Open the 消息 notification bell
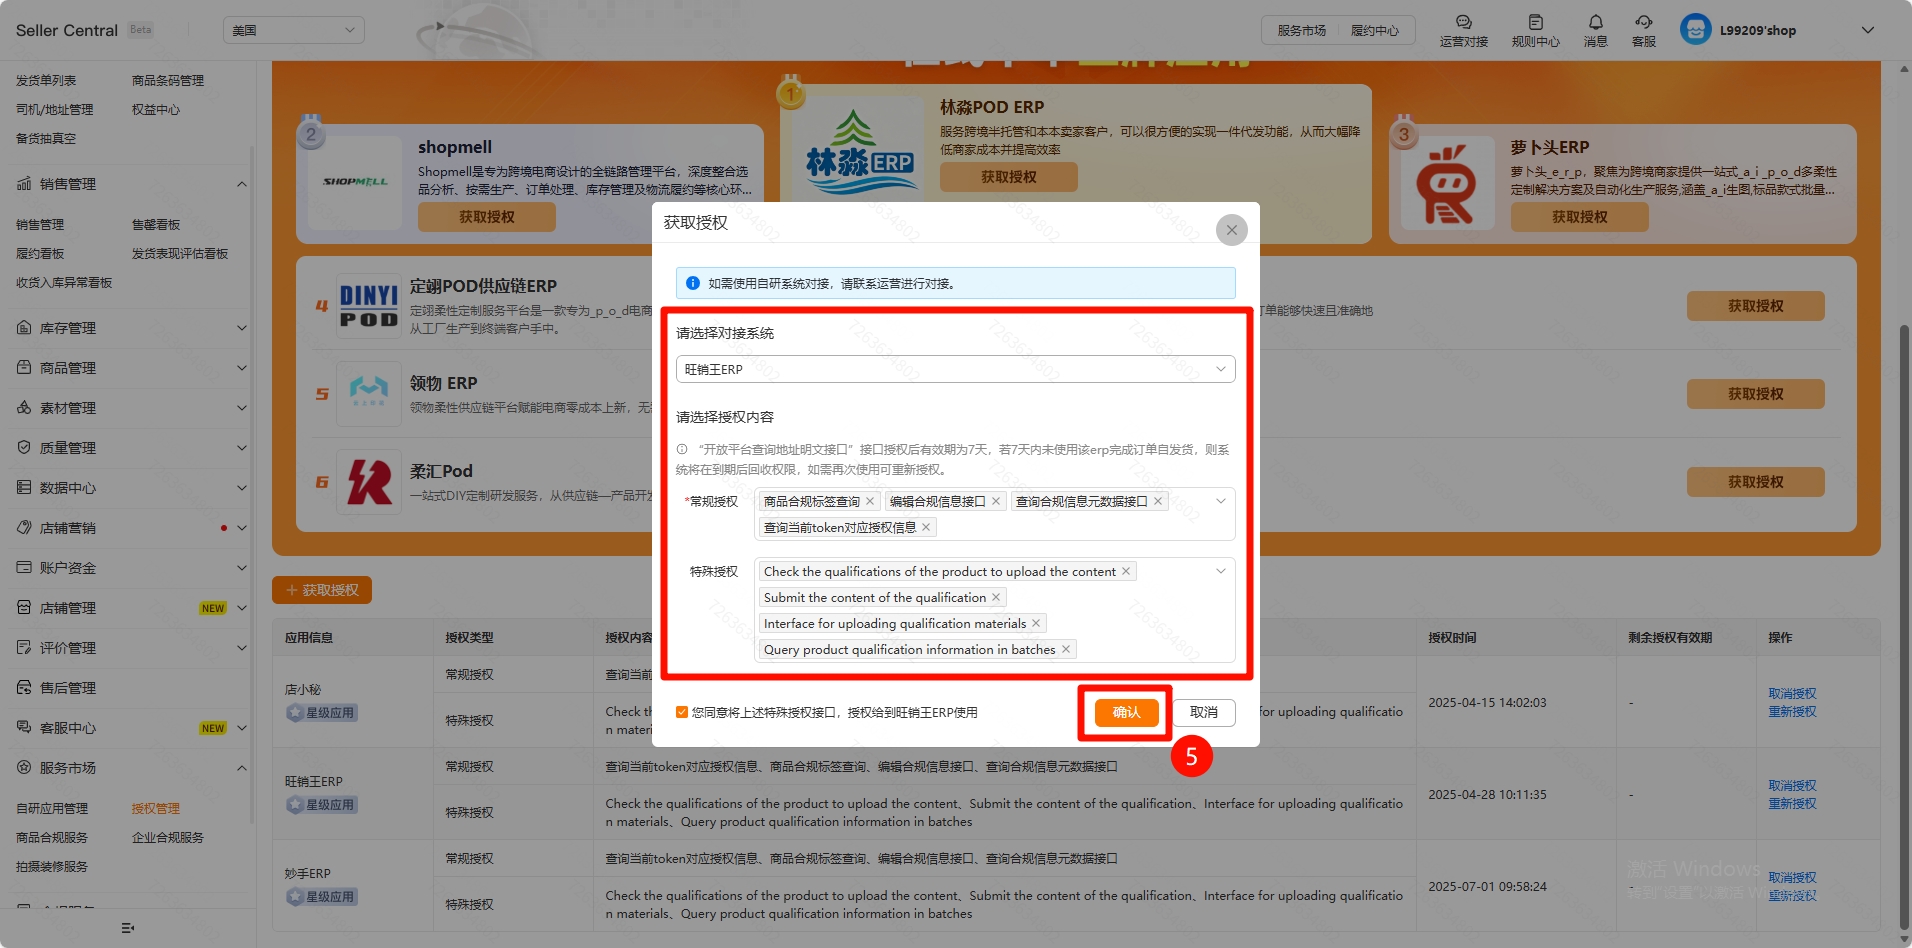 (x=1595, y=22)
